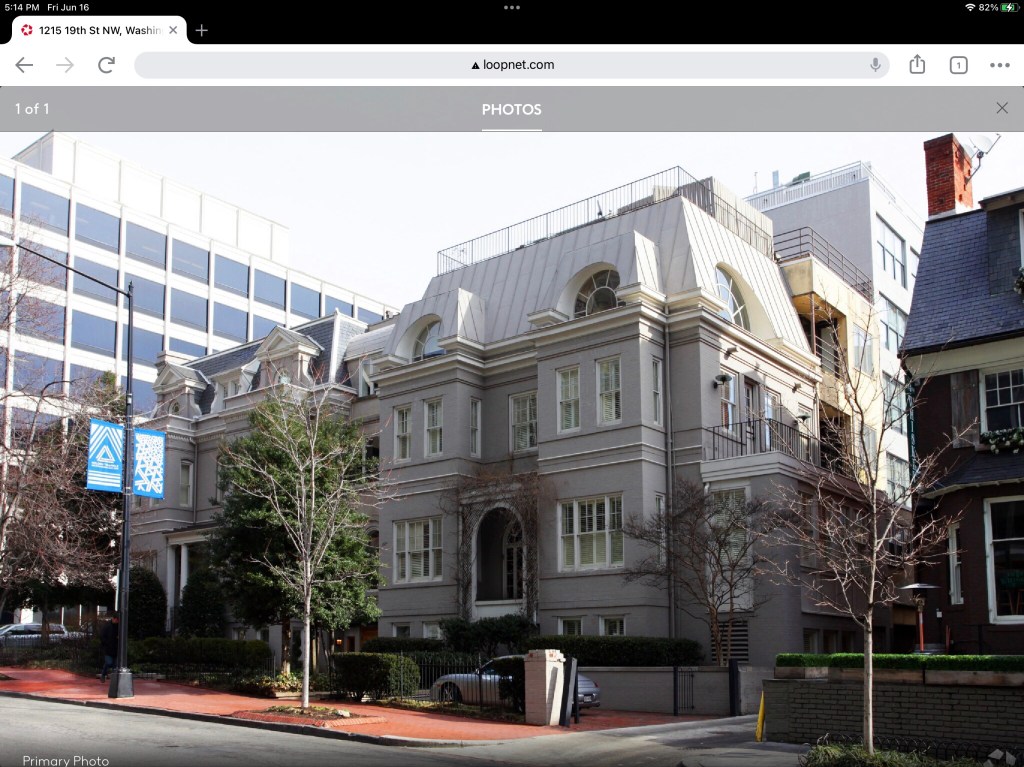The width and height of the screenshot is (1024, 767).
Task: Click the loopnet.com address bar
Action: (511, 65)
